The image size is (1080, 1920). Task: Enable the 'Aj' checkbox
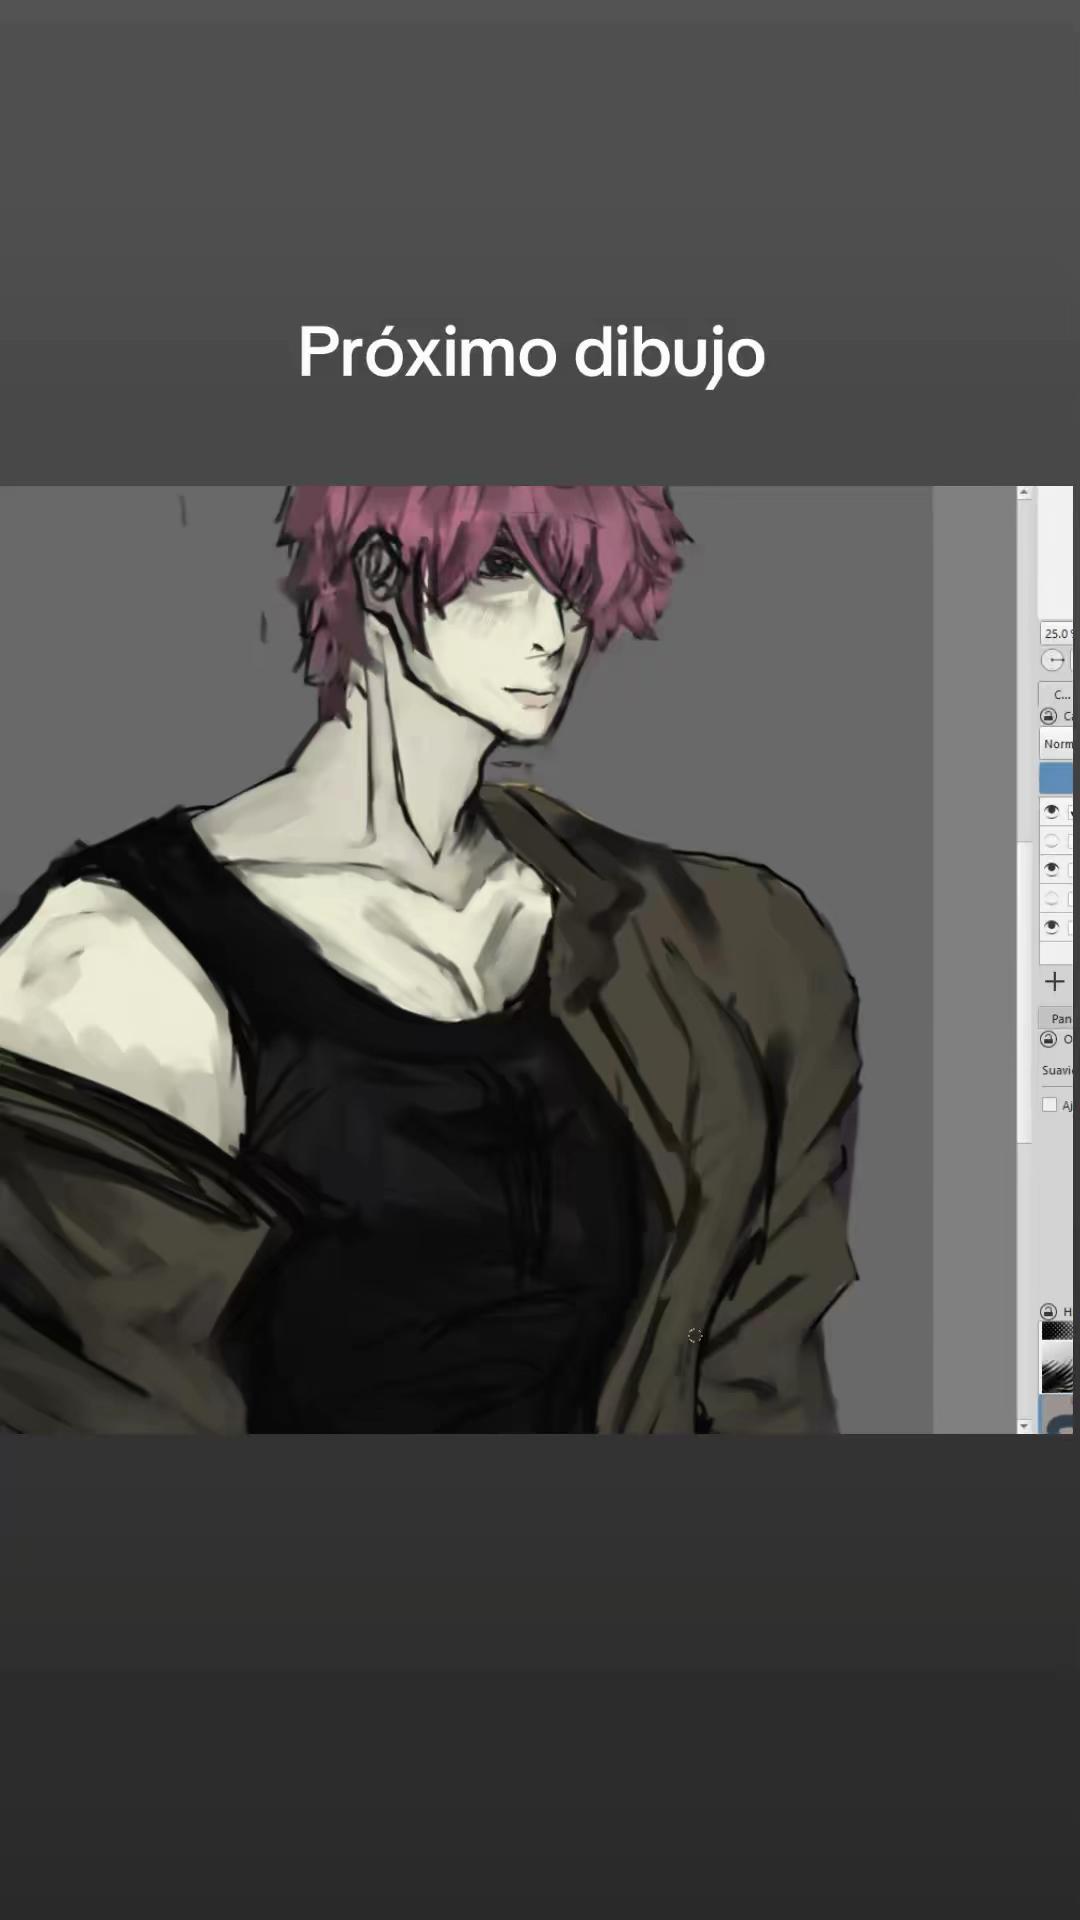(x=1049, y=1105)
